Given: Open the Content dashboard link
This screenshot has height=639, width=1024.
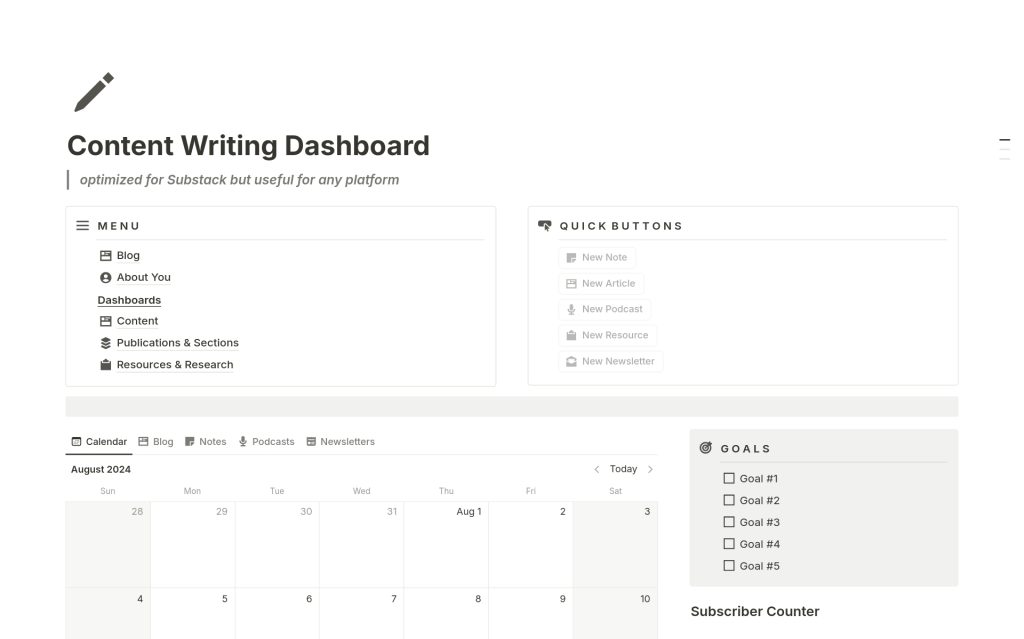Looking at the screenshot, I should click(x=137, y=321).
